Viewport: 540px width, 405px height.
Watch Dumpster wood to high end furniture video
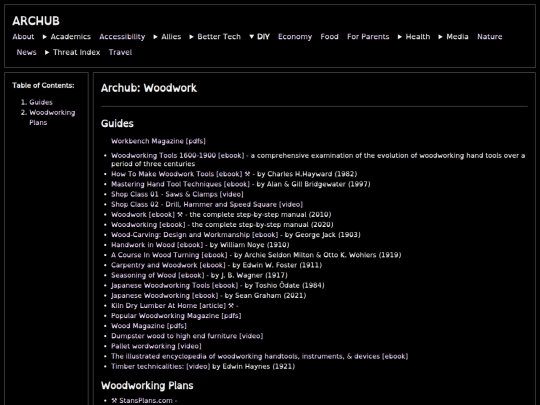[x=187, y=336]
